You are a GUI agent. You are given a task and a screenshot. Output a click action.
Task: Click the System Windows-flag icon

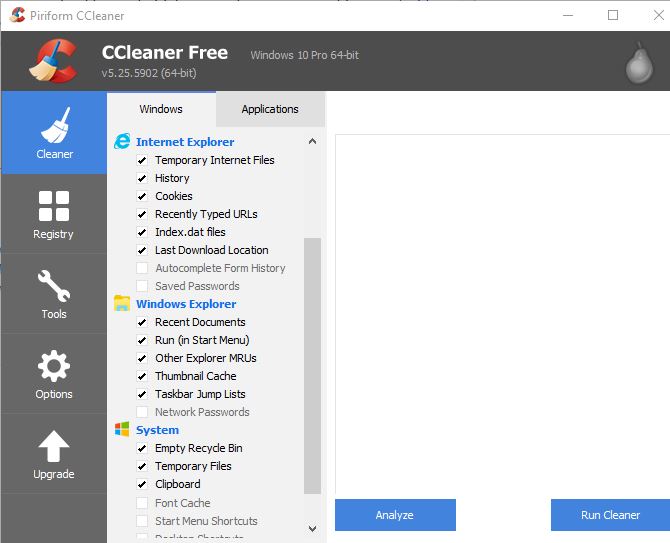(x=122, y=429)
